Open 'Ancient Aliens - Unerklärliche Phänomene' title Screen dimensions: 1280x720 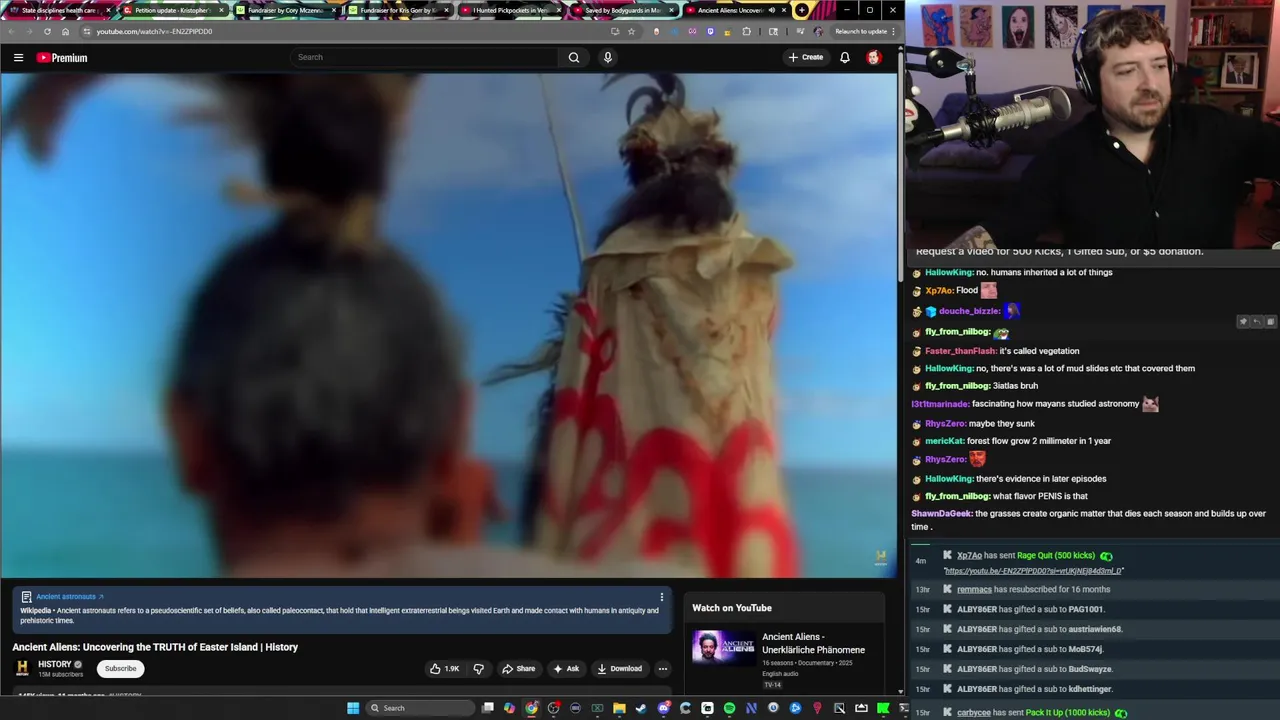[x=813, y=643]
